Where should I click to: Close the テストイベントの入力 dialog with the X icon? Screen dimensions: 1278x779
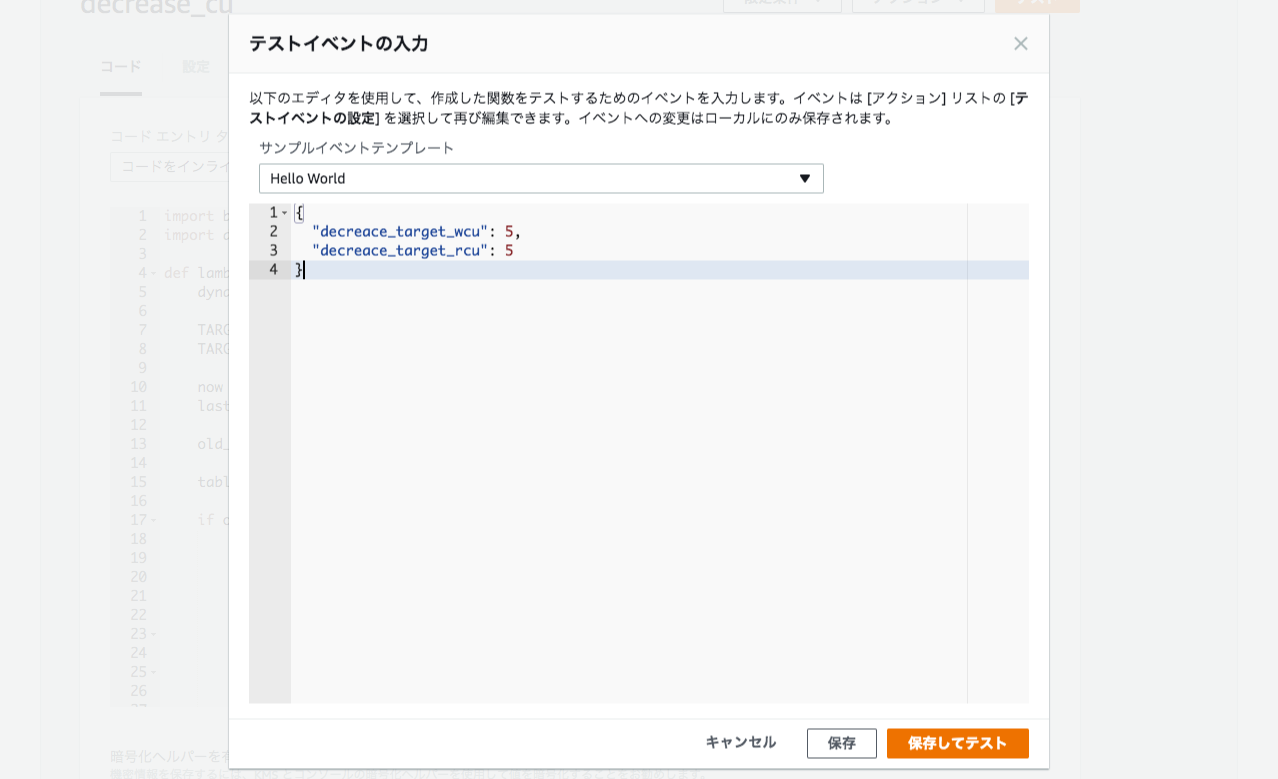tap(1020, 43)
